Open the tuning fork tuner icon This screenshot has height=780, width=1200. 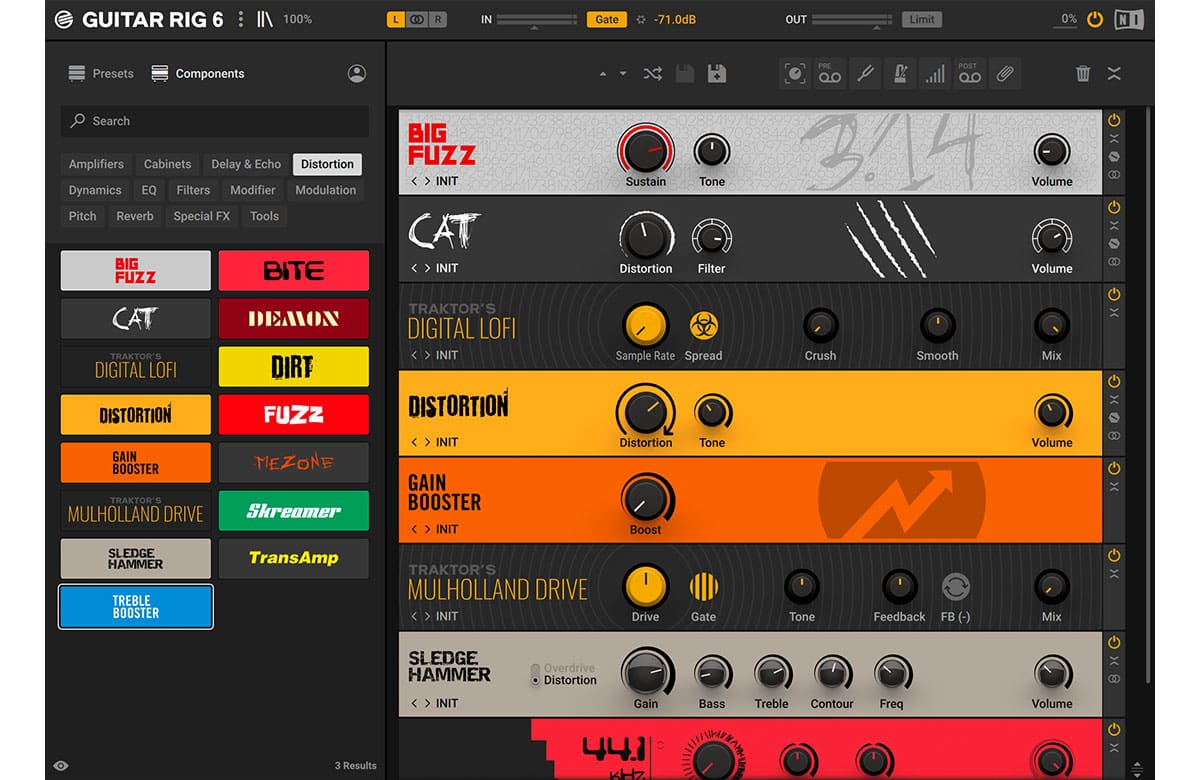[x=865, y=74]
